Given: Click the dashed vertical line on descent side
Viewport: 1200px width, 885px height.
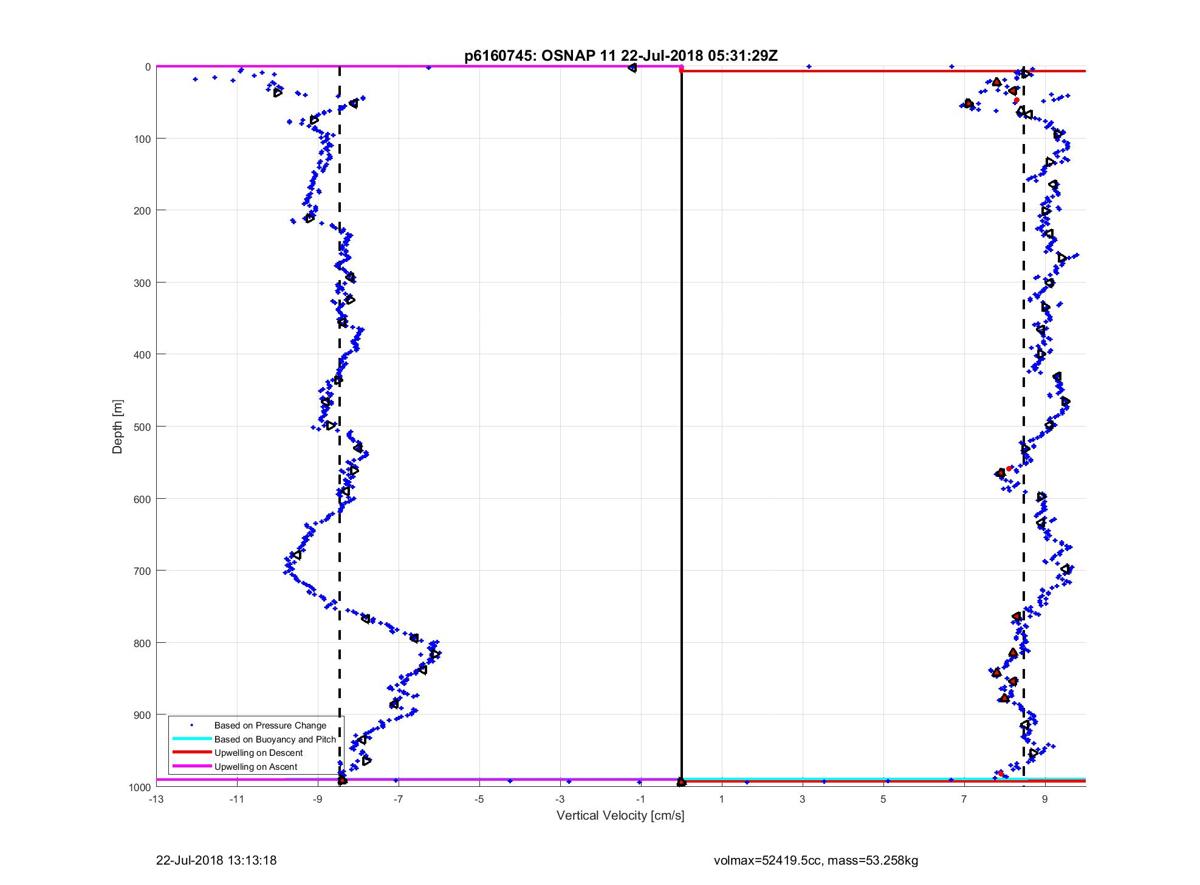Looking at the screenshot, I should coord(1024,426).
